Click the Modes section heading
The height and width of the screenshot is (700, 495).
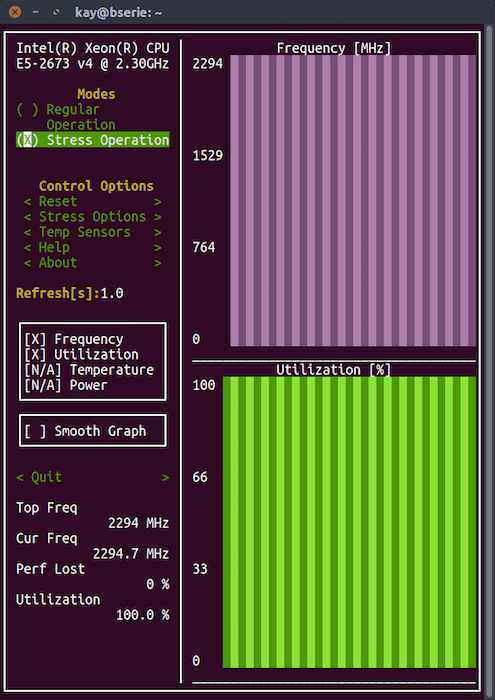[96, 94]
